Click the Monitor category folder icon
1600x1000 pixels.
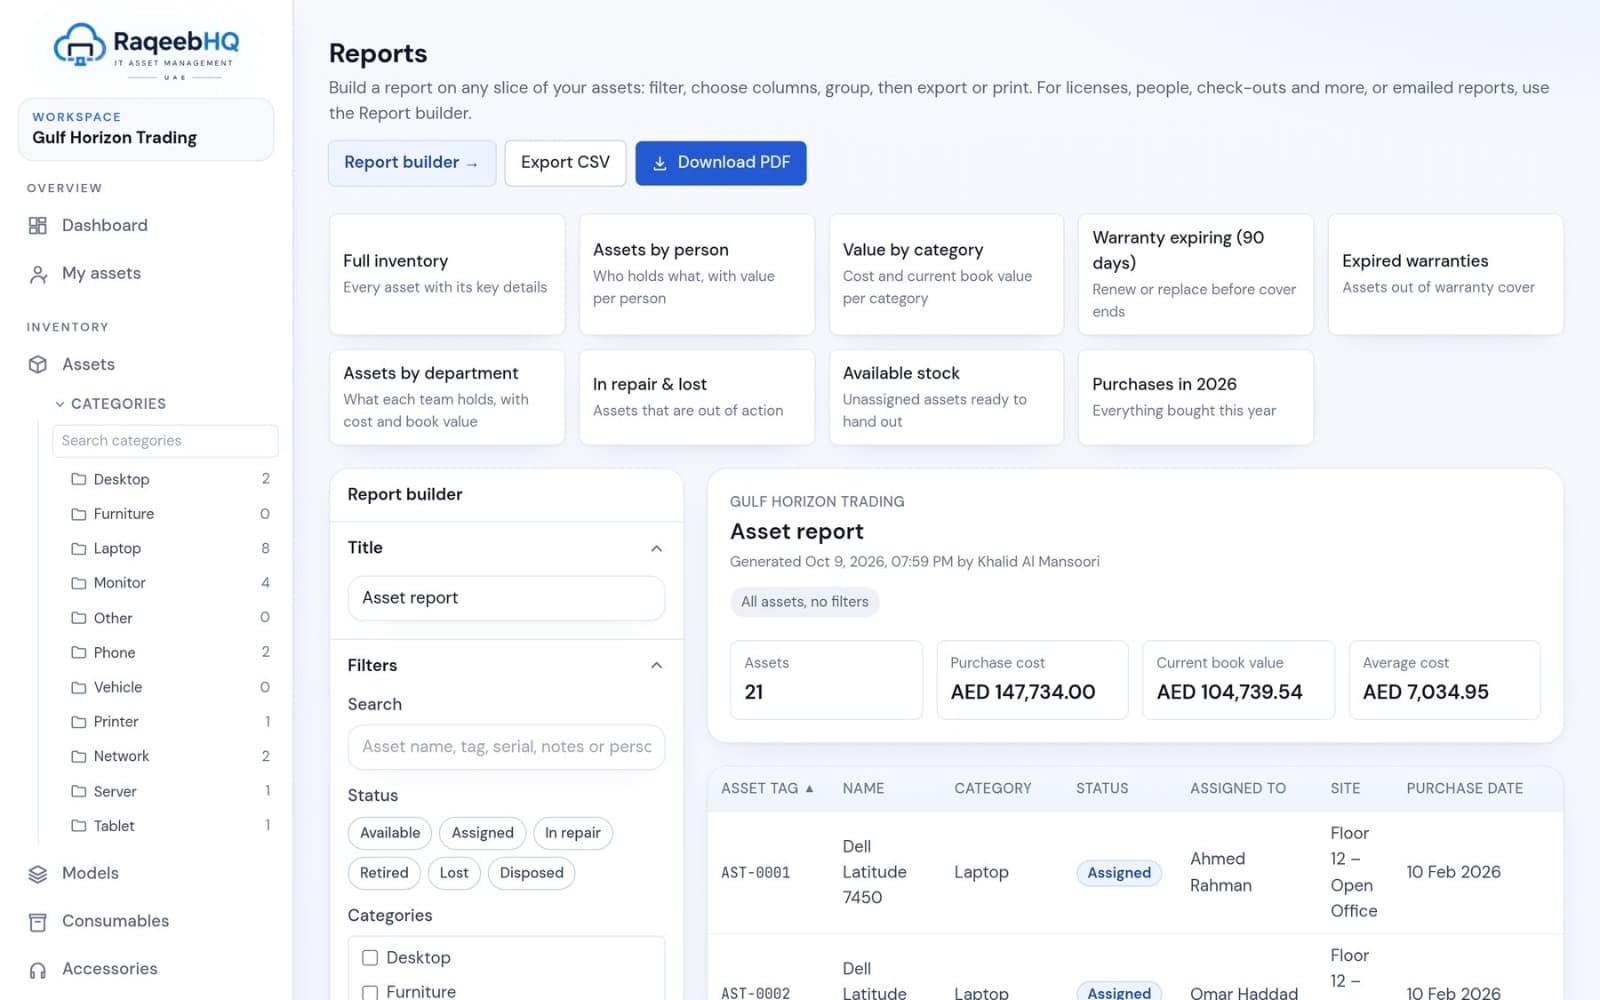tap(78, 583)
